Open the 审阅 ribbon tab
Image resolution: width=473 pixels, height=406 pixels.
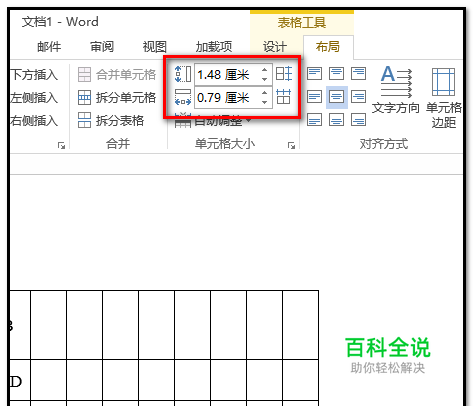coord(102,47)
